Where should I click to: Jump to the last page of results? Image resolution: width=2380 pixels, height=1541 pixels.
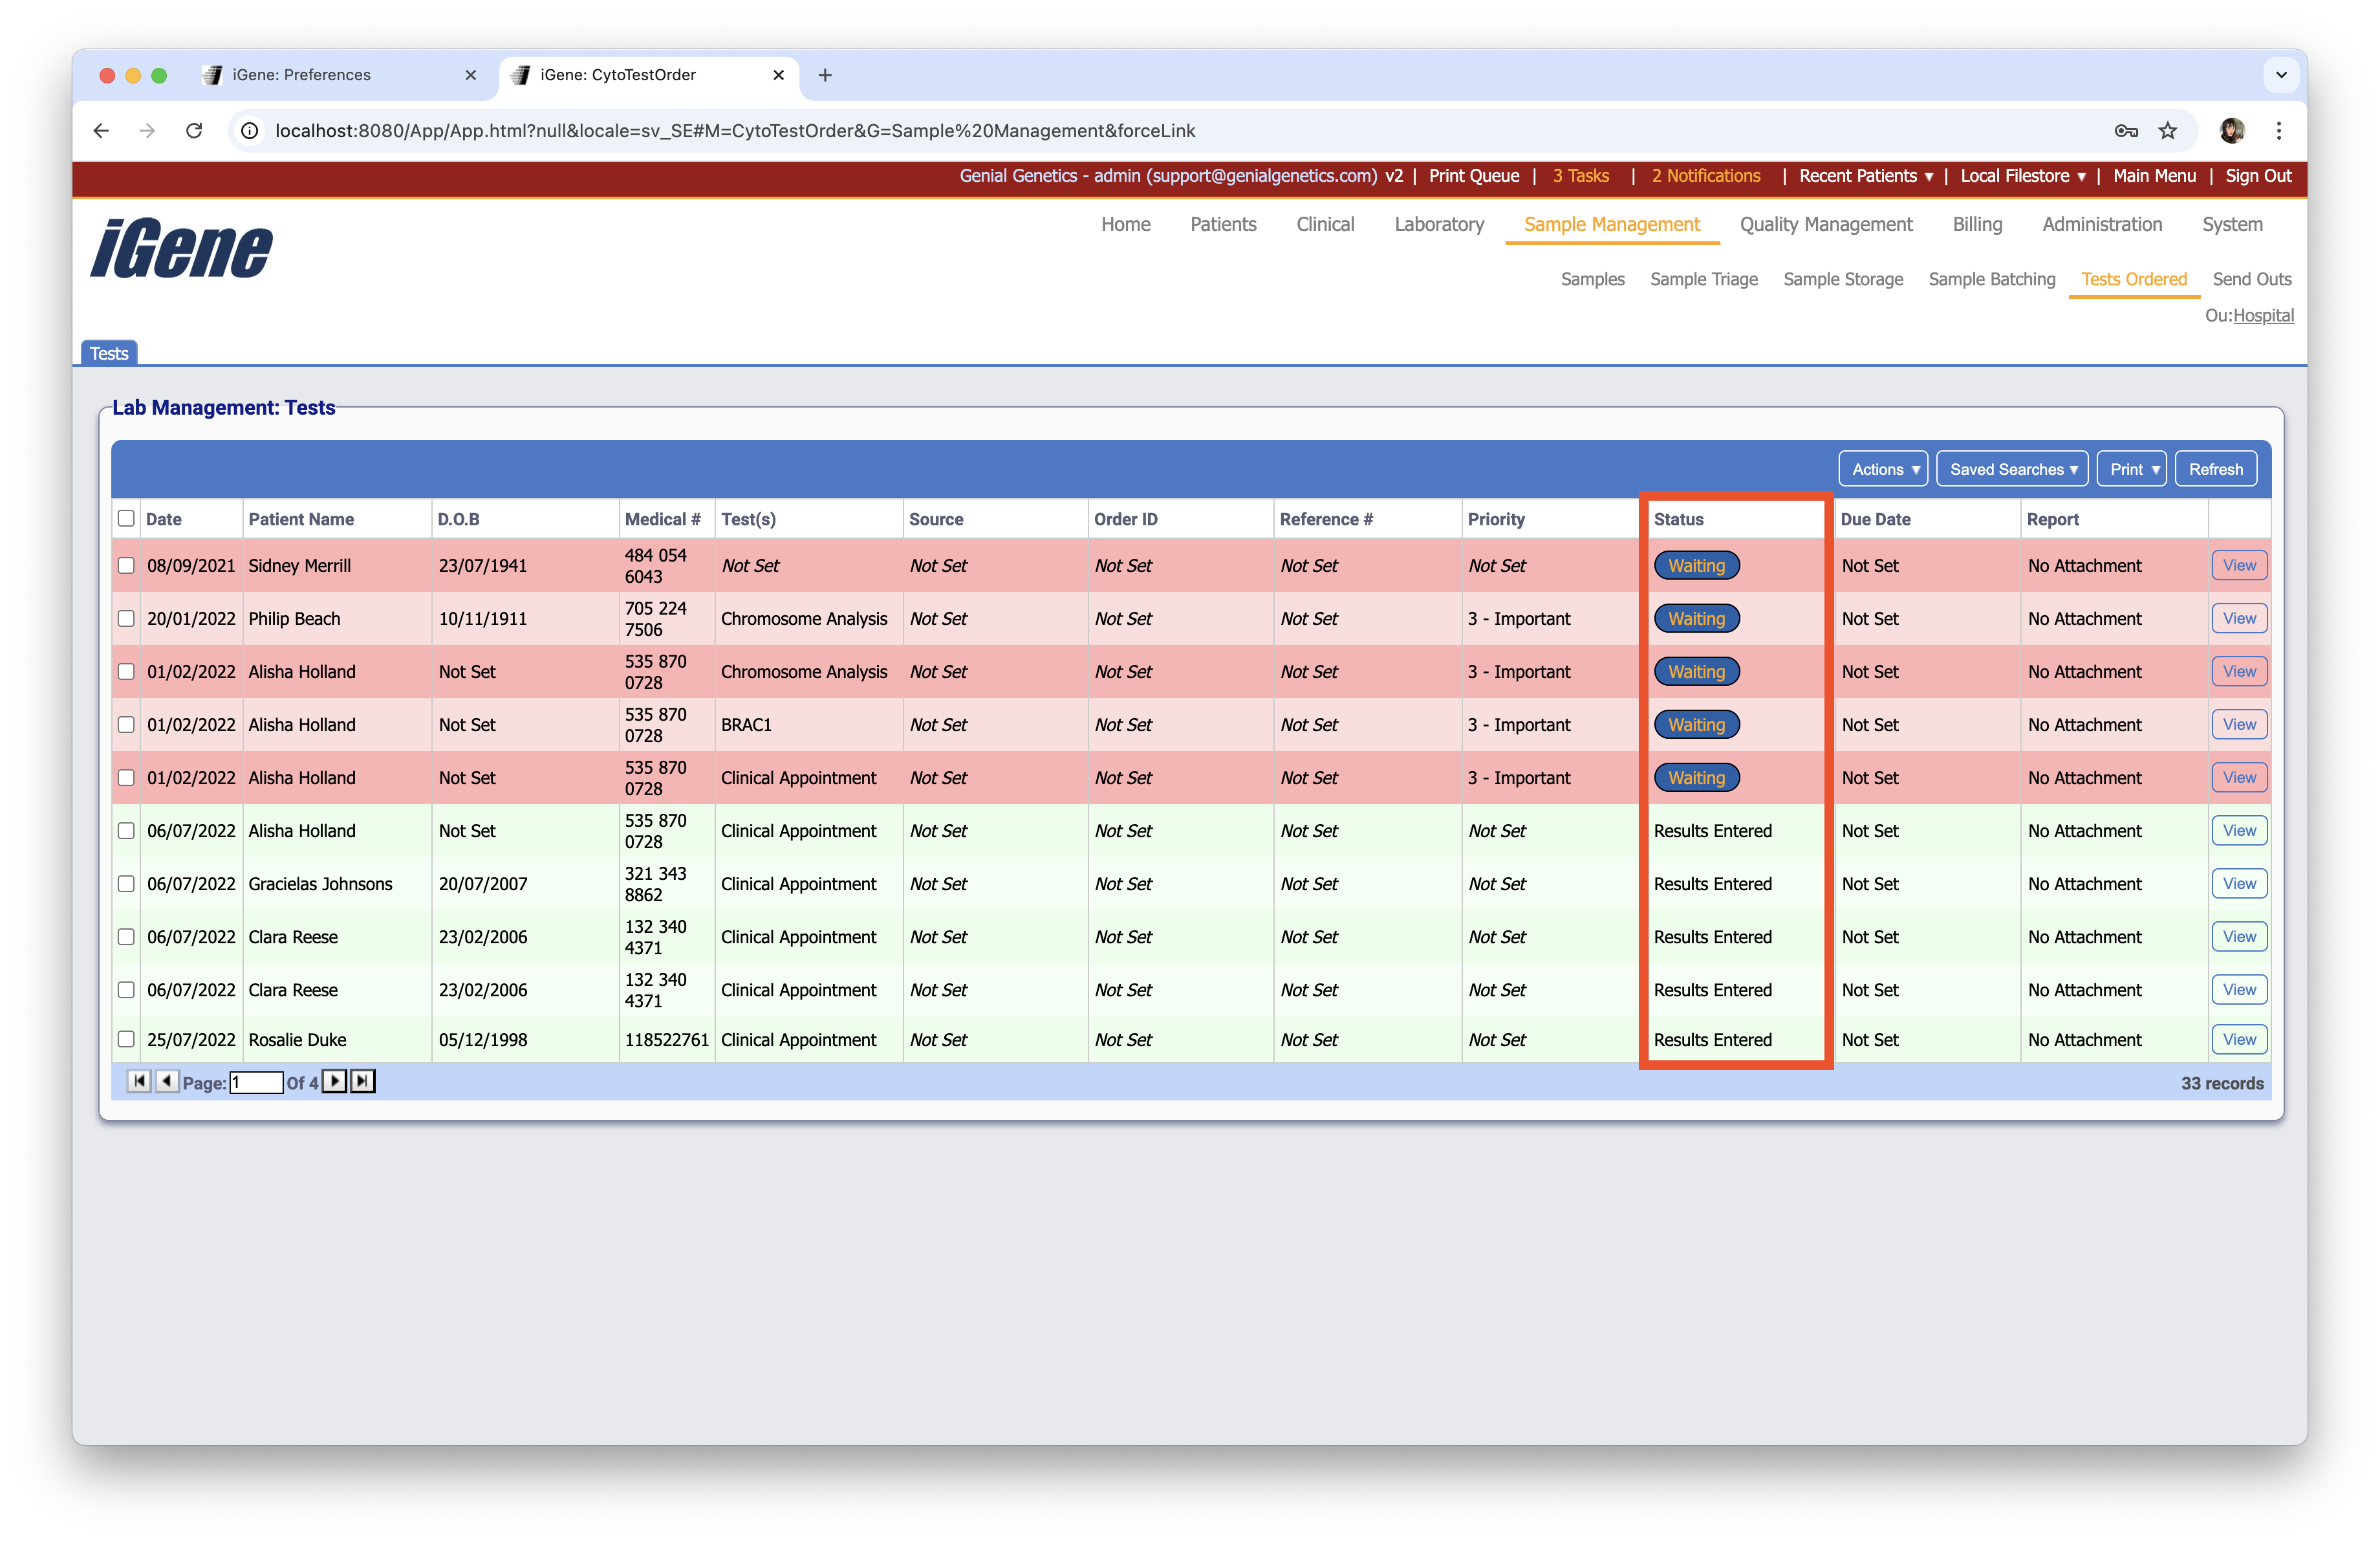pyautogui.click(x=363, y=1081)
